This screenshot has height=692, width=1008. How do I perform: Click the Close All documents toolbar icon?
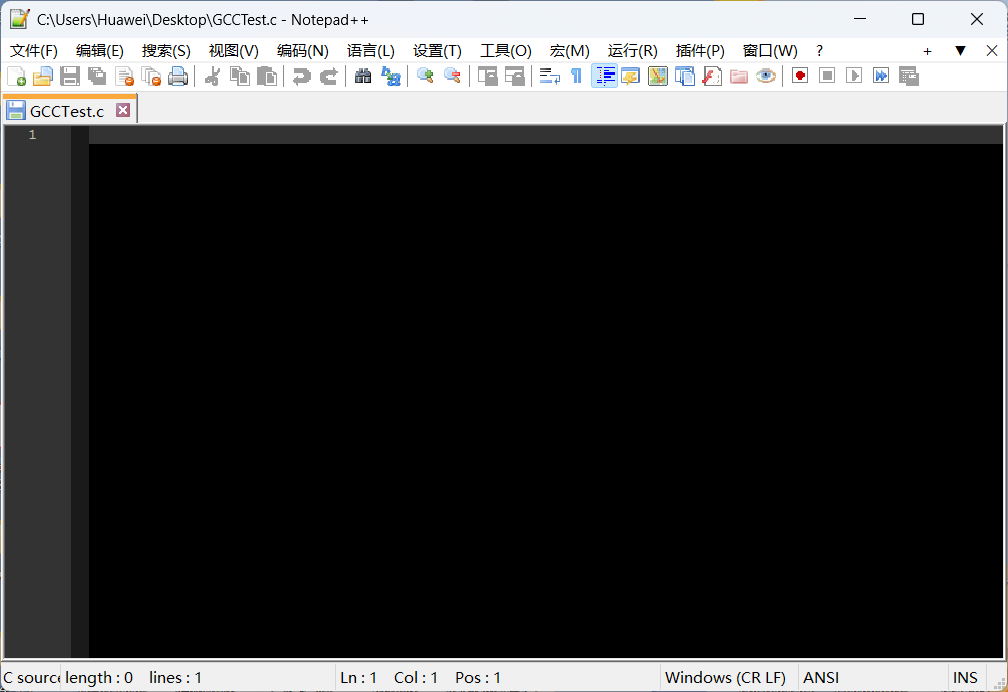pos(151,76)
